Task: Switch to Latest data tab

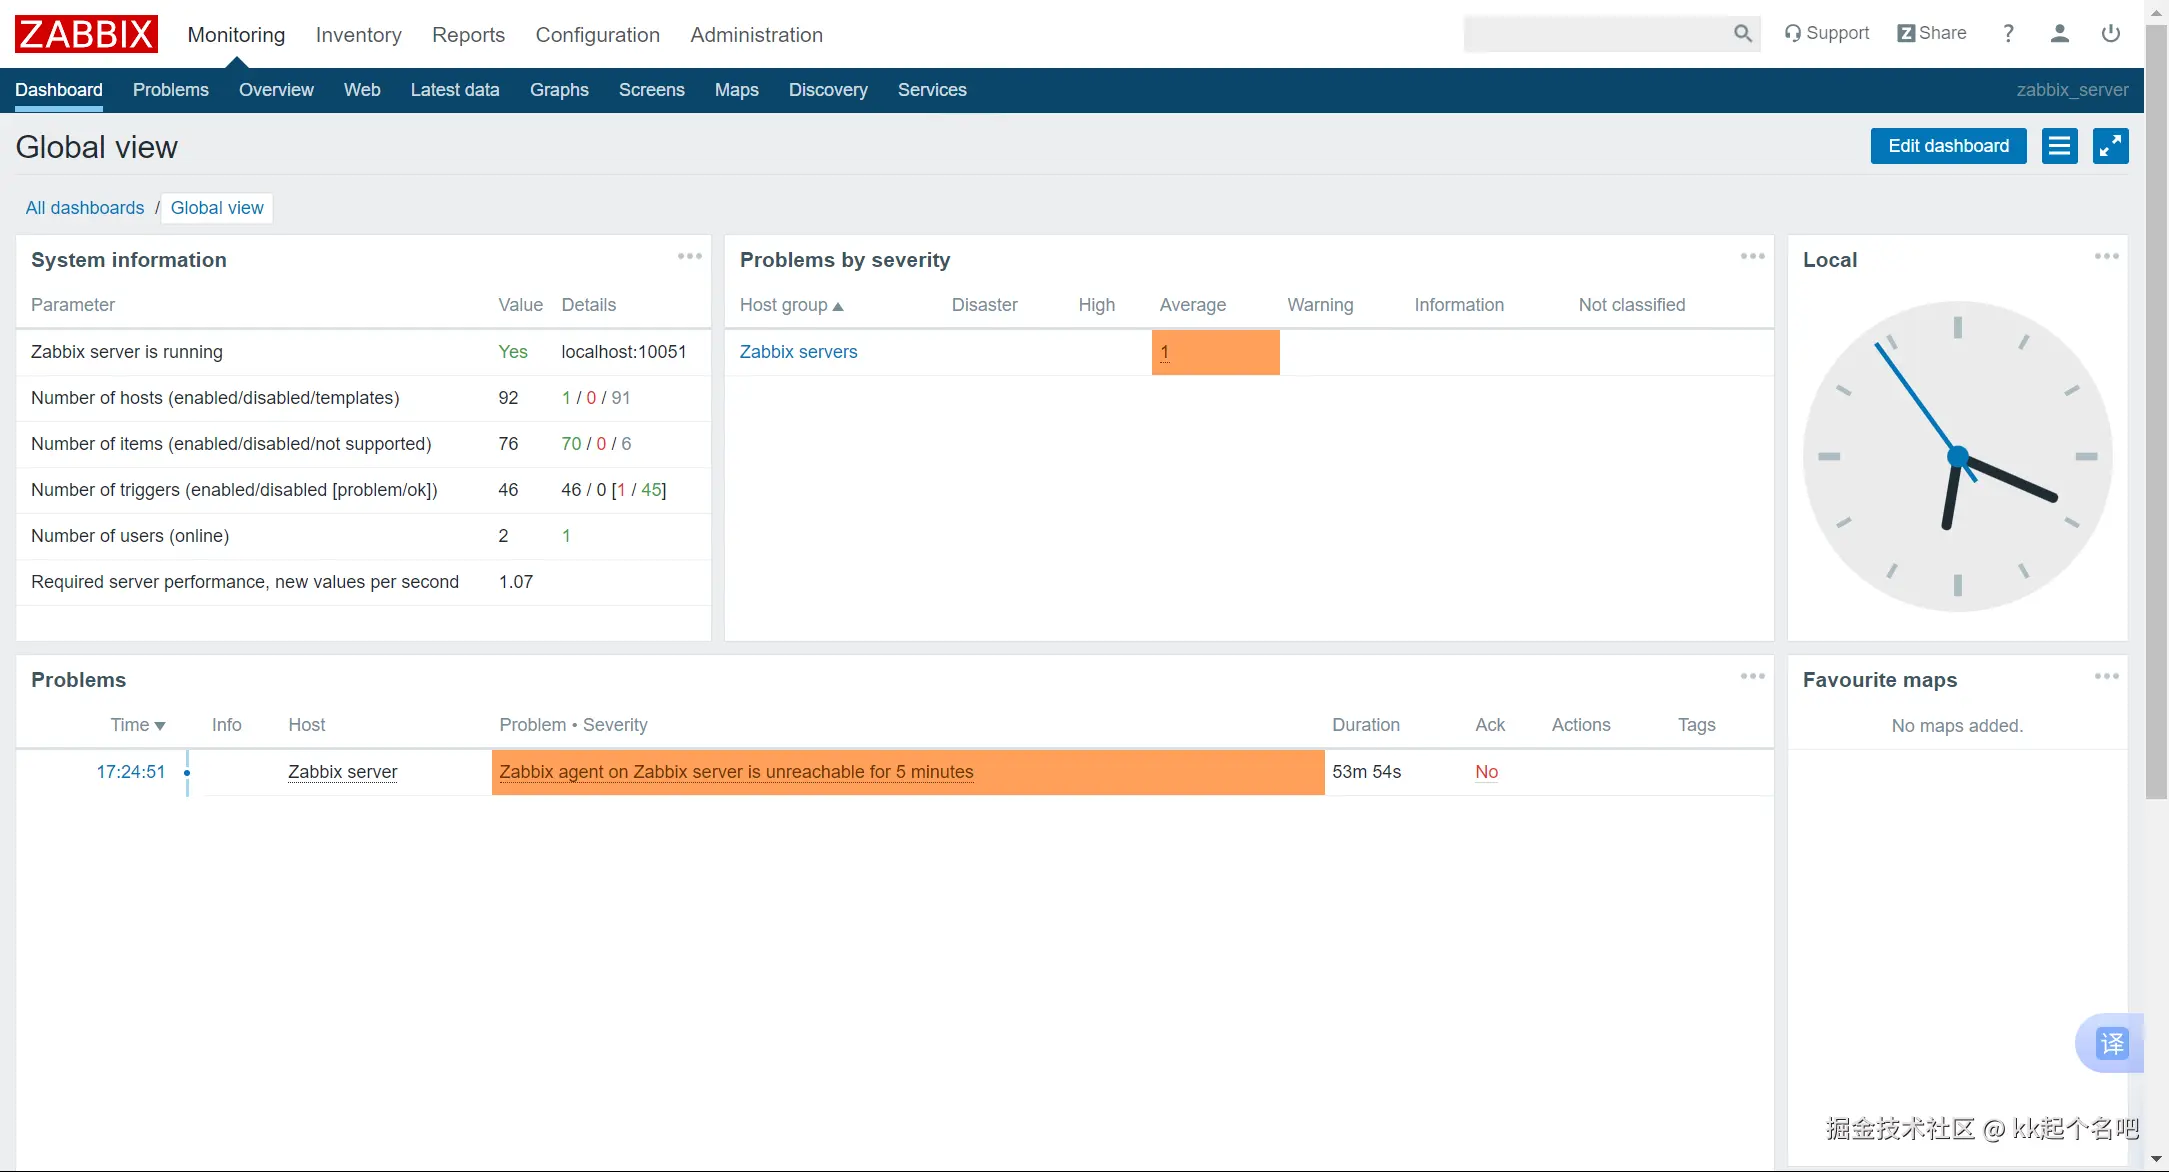Action: pyautogui.click(x=454, y=90)
